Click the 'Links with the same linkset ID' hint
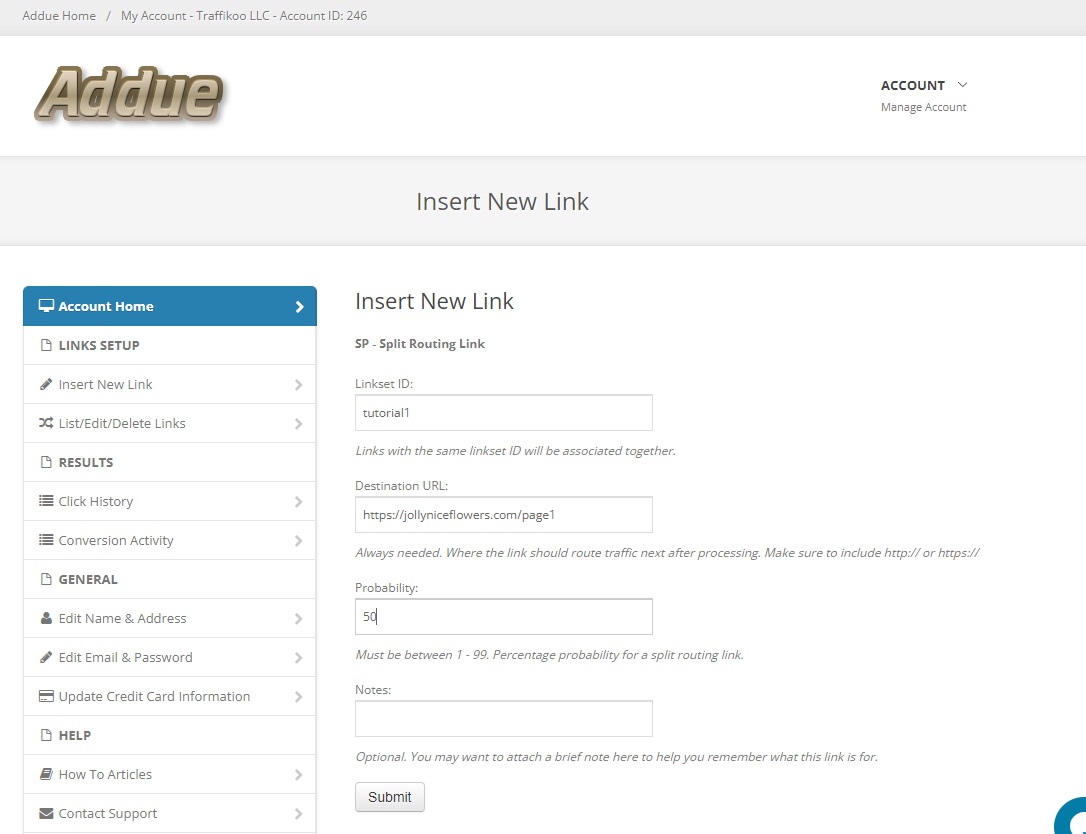 tap(515, 451)
